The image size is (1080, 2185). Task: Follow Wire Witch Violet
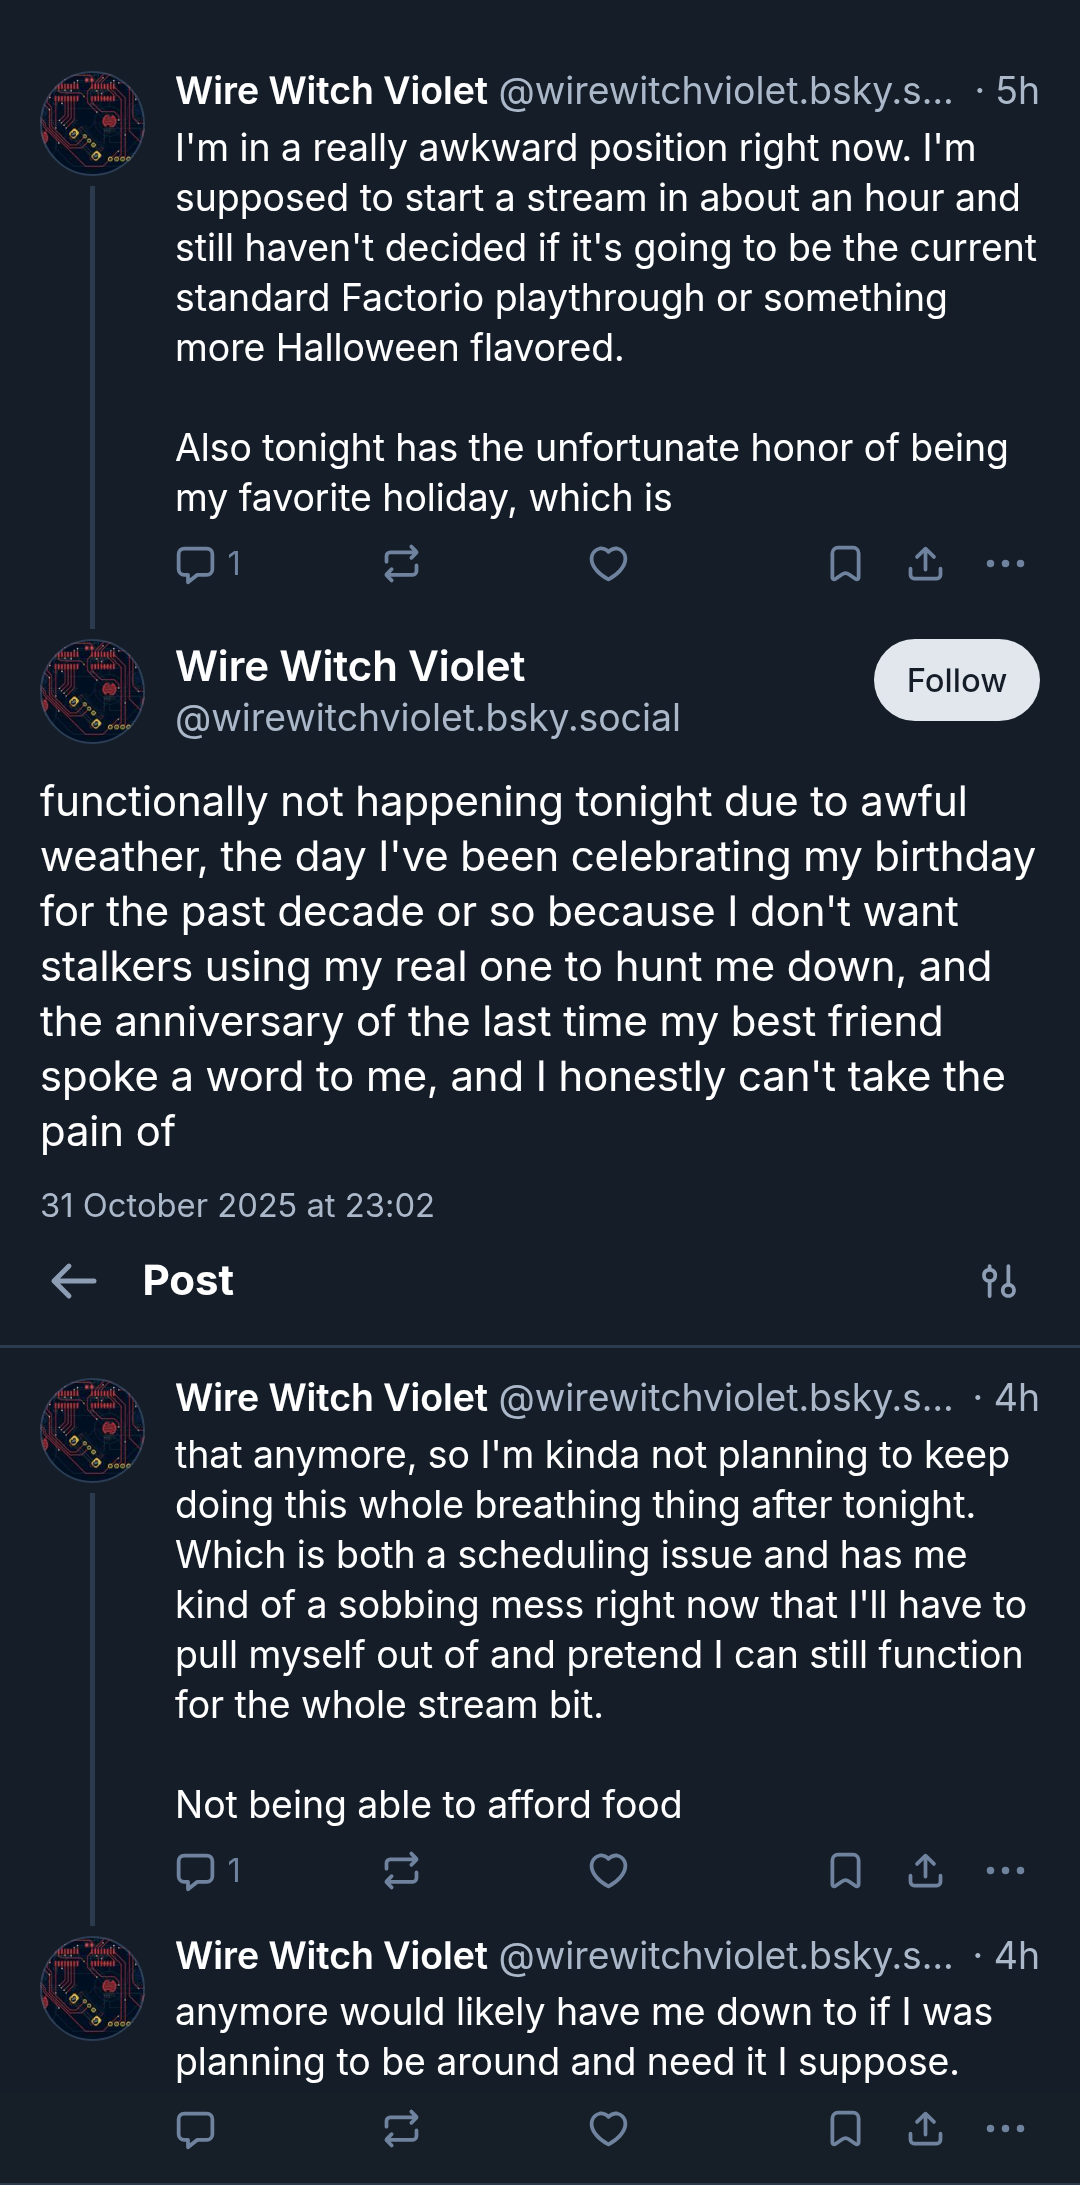click(956, 680)
